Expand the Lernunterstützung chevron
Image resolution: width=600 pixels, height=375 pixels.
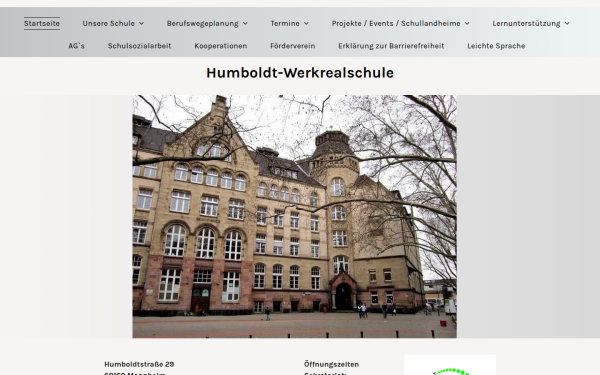(x=567, y=23)
